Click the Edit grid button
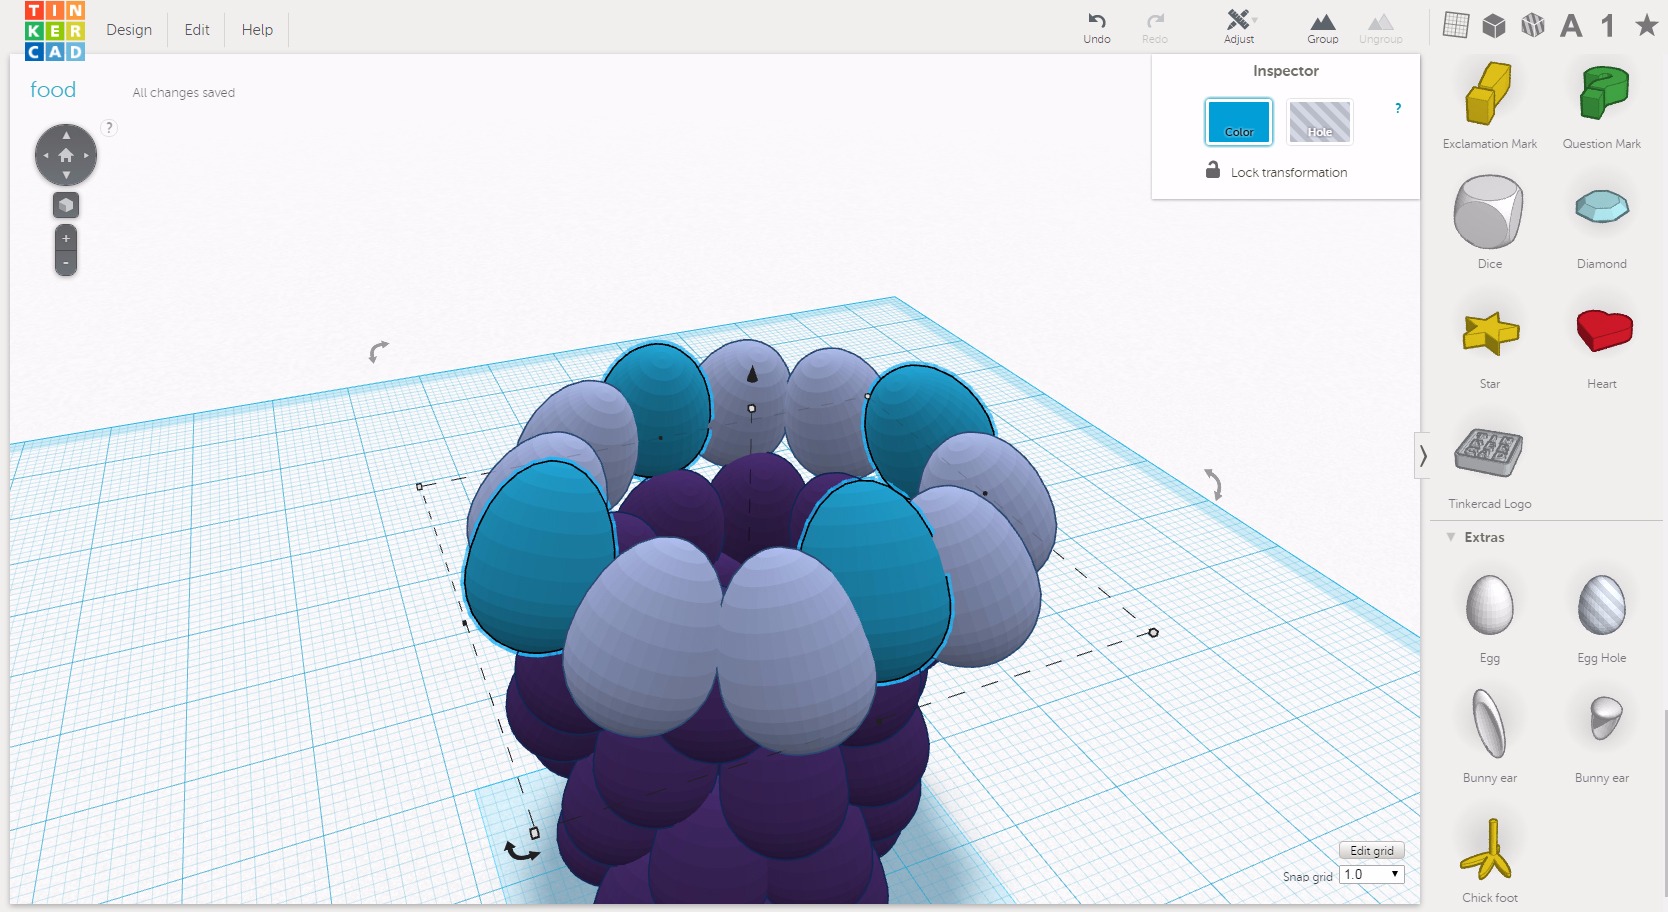Viewport: 1668px width, 912px height. (x=1372, y=851)
